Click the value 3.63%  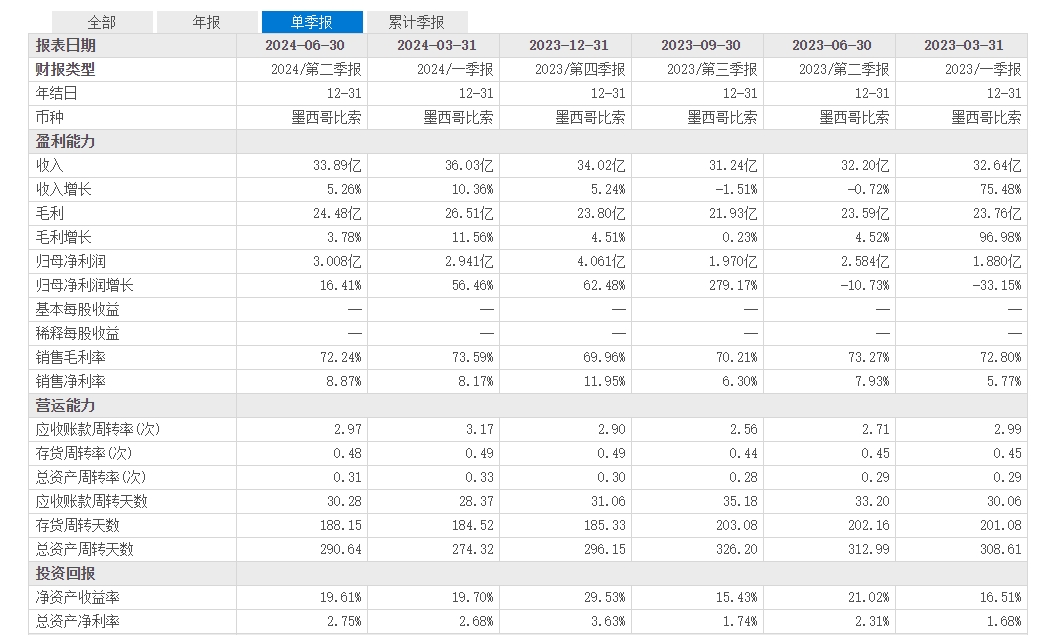tap(608, 622)
